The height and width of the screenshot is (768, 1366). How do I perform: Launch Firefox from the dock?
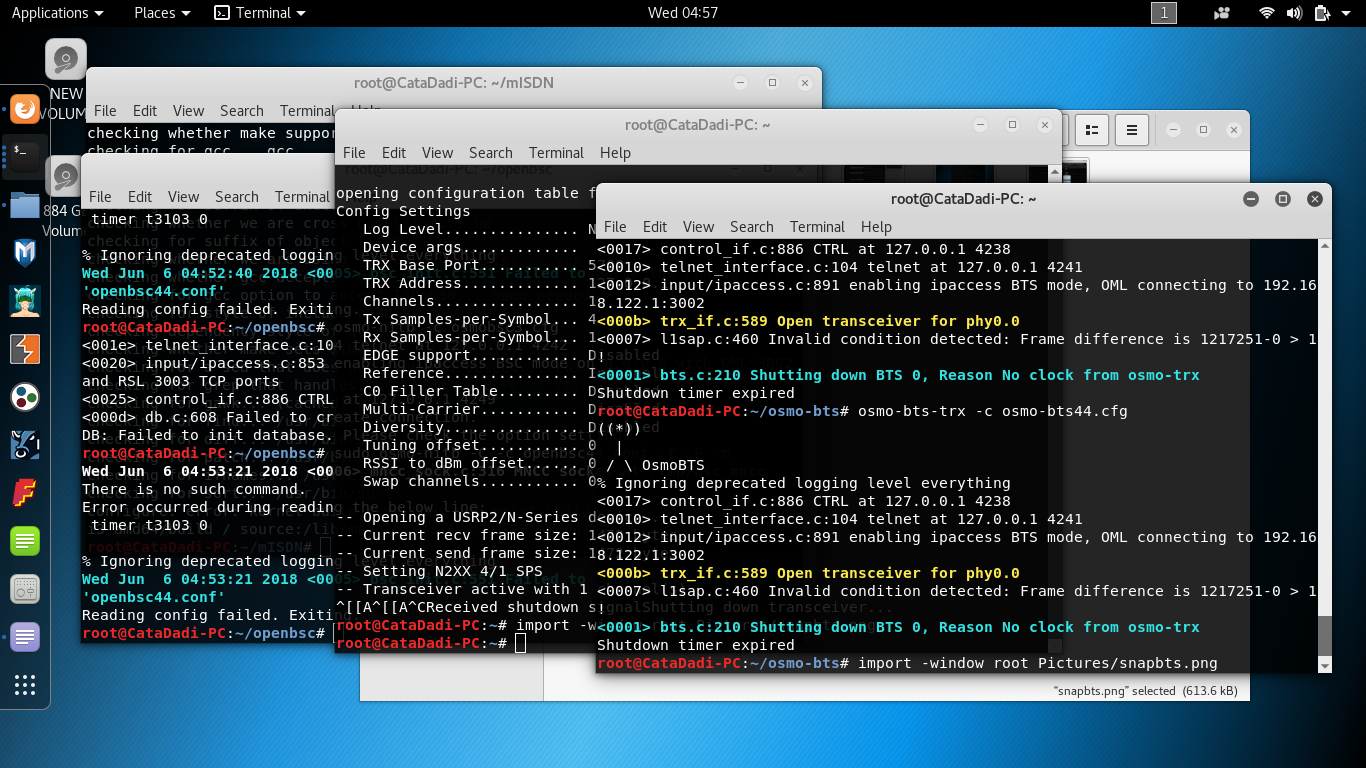coord(25,108)
